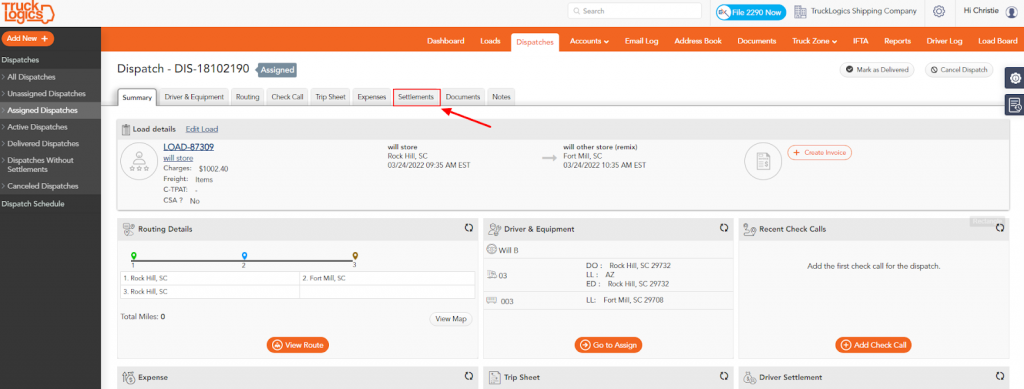Switch to the Driver & Equipment tab

coord(194,97)
